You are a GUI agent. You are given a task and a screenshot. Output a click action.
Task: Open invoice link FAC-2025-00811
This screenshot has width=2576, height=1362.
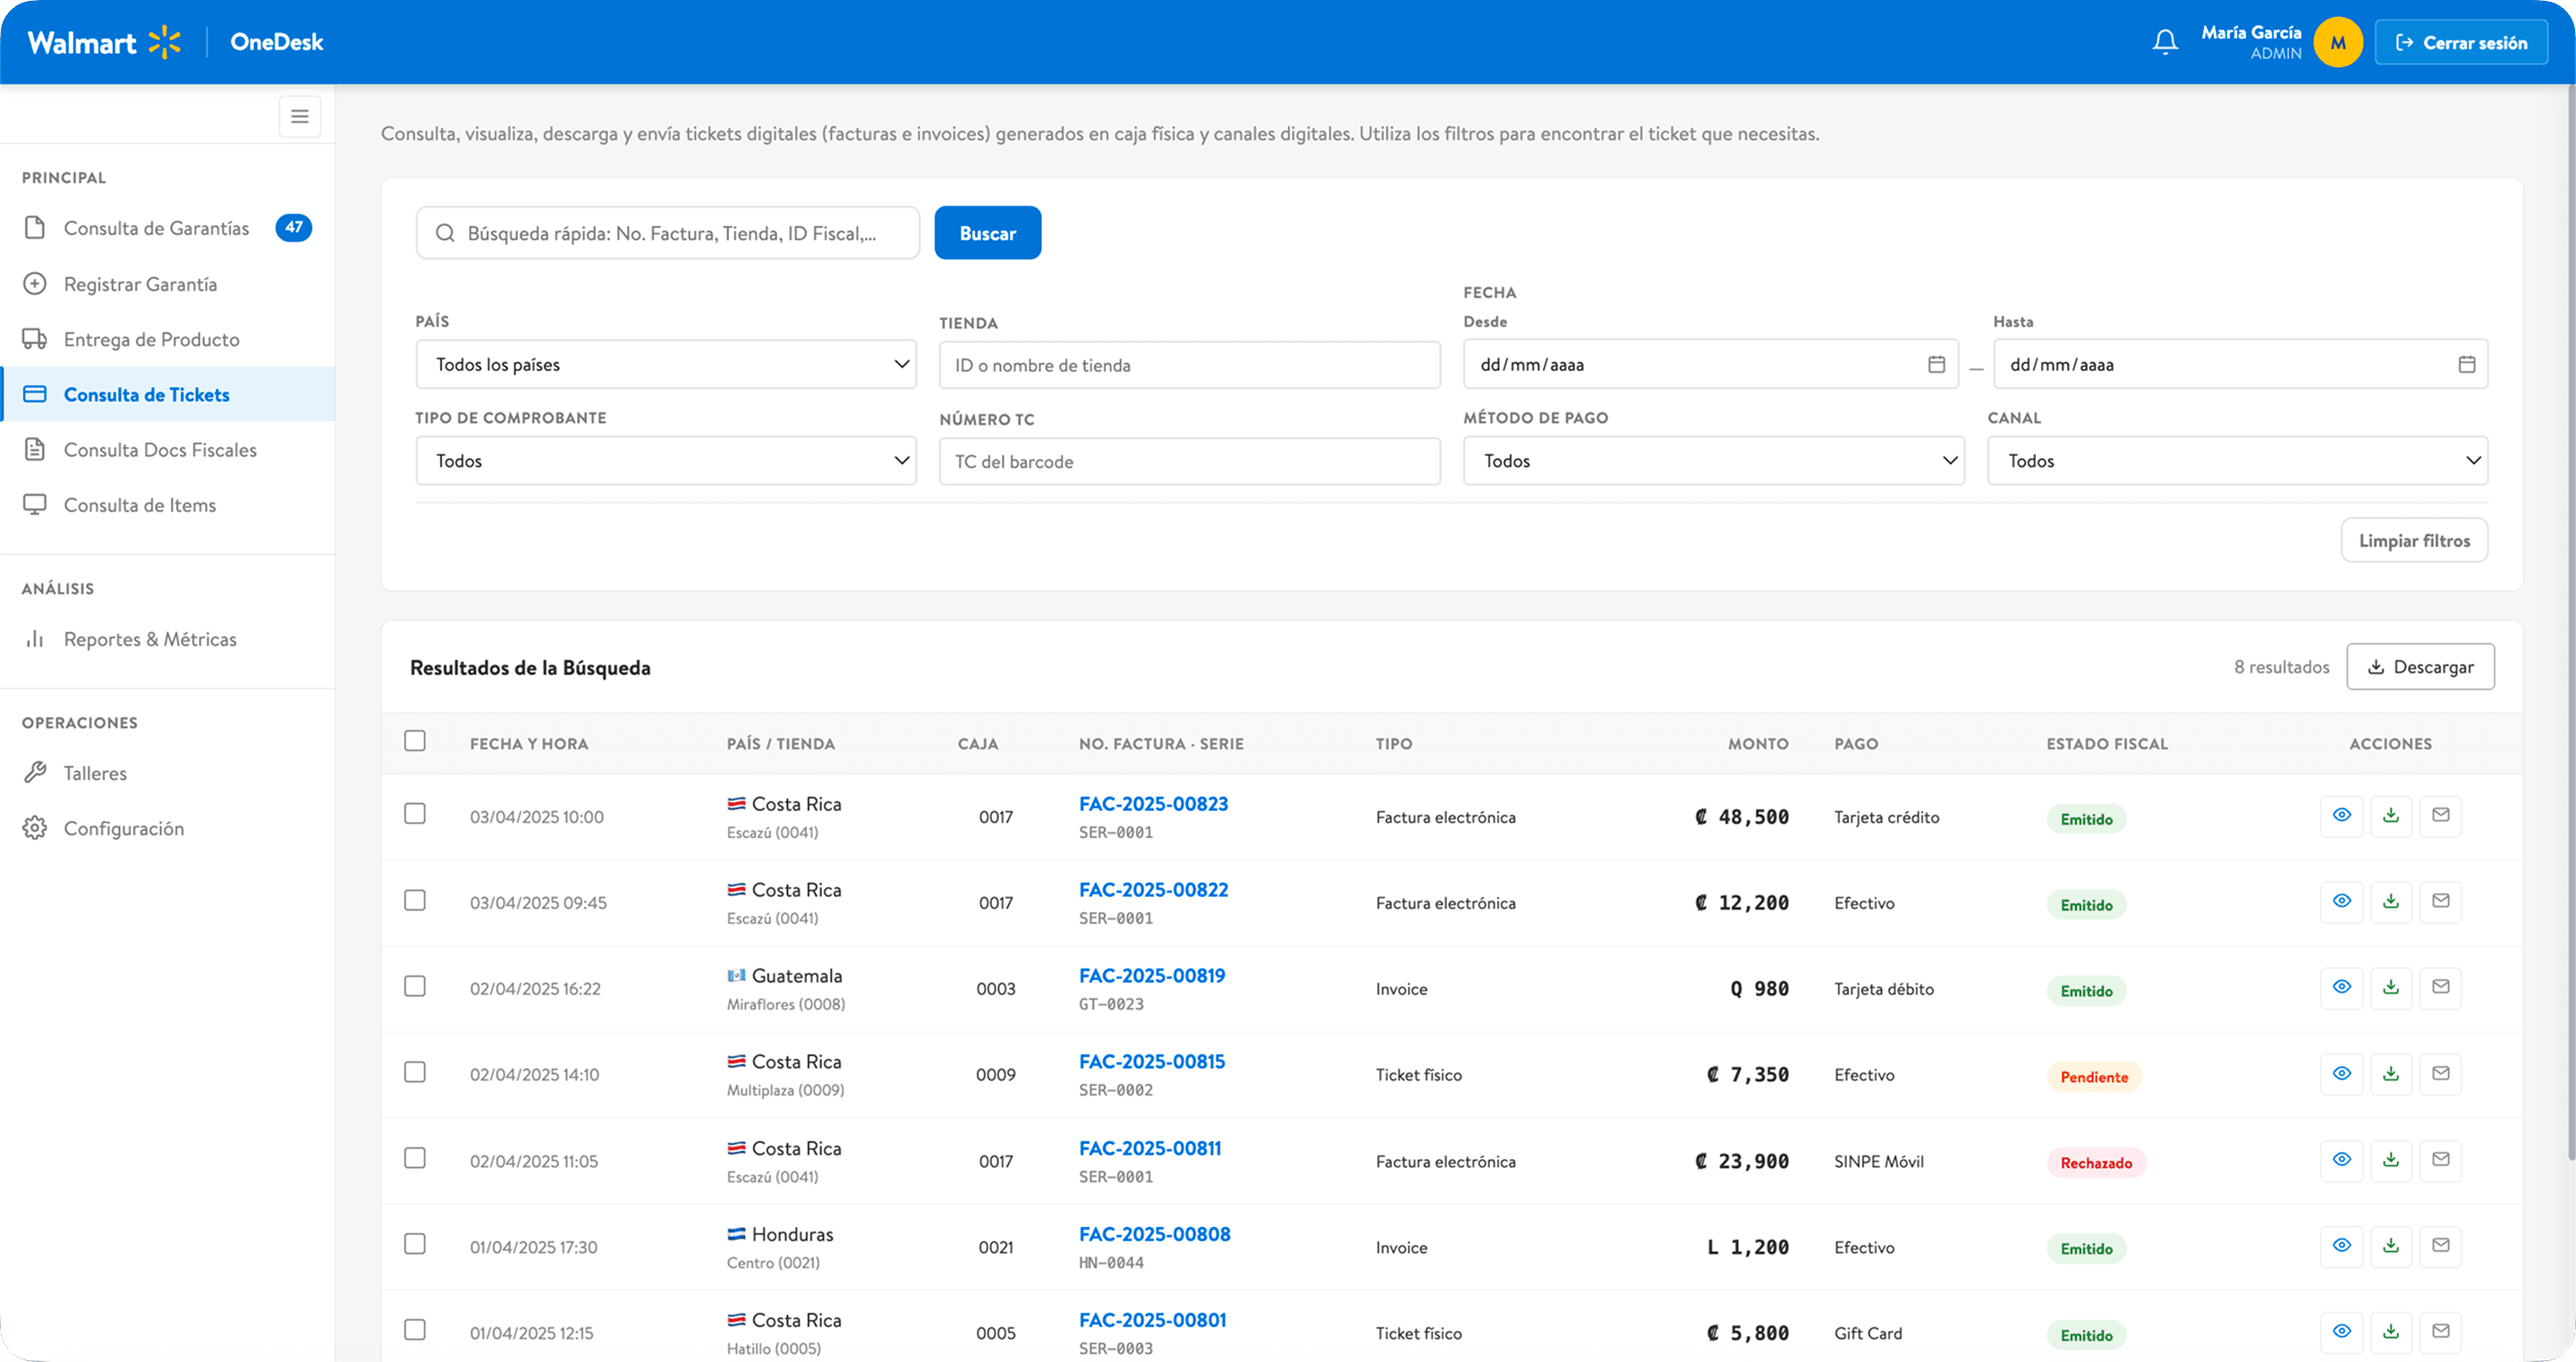(1150, 1148)
